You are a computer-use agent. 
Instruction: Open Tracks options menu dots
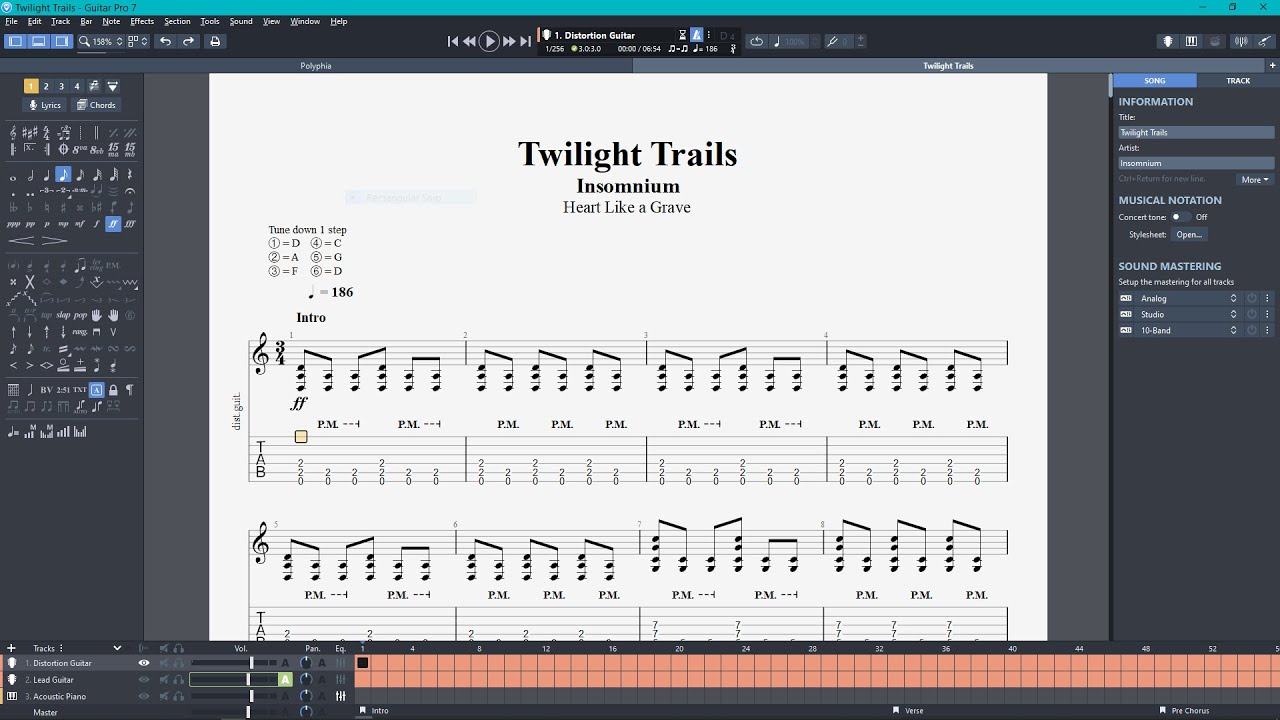(x=61, y=648)
